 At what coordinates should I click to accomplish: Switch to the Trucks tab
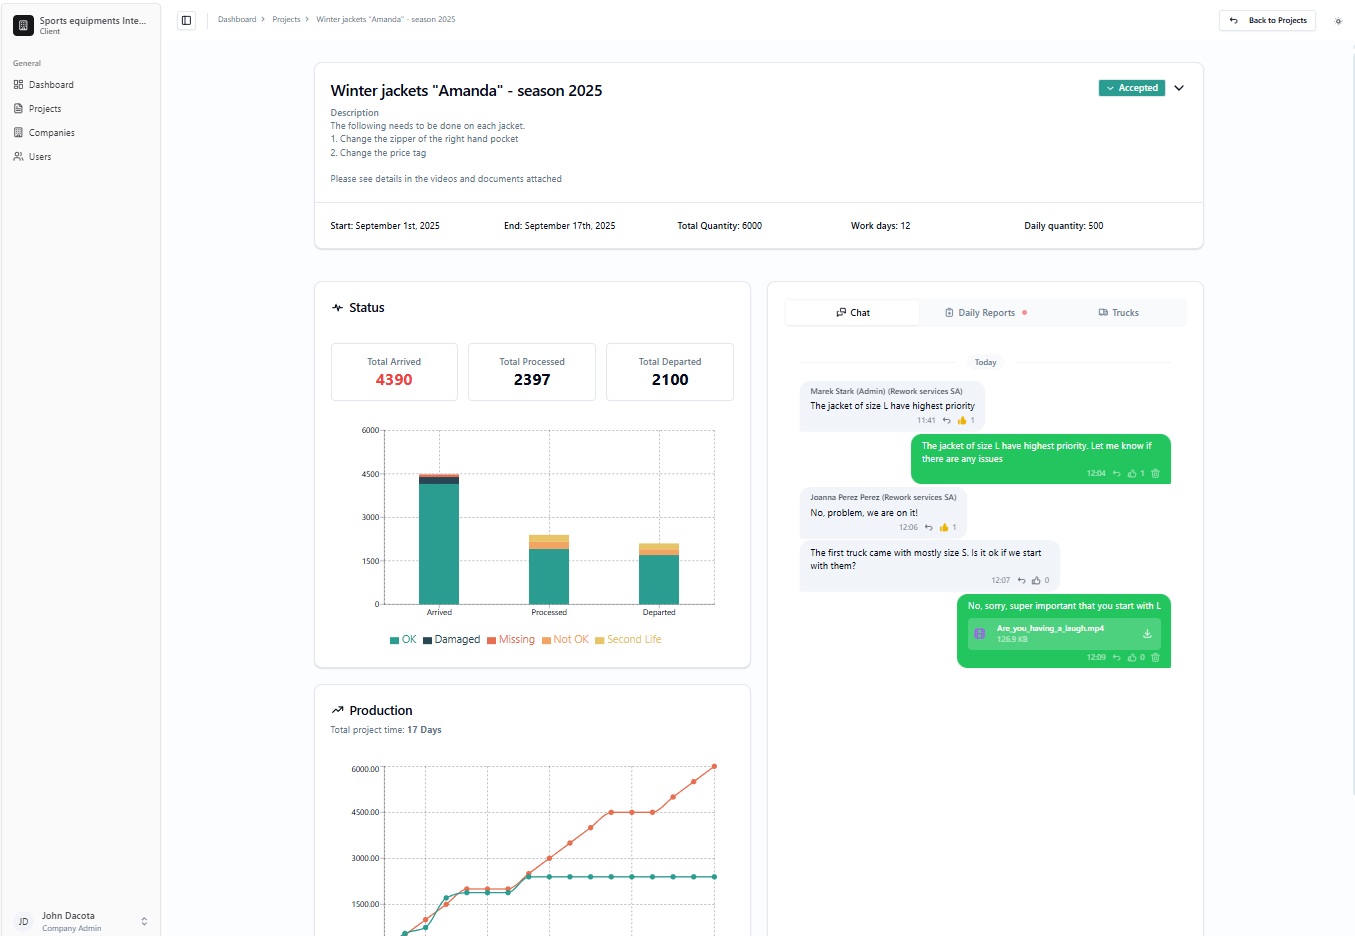[x=1118, y=313]
